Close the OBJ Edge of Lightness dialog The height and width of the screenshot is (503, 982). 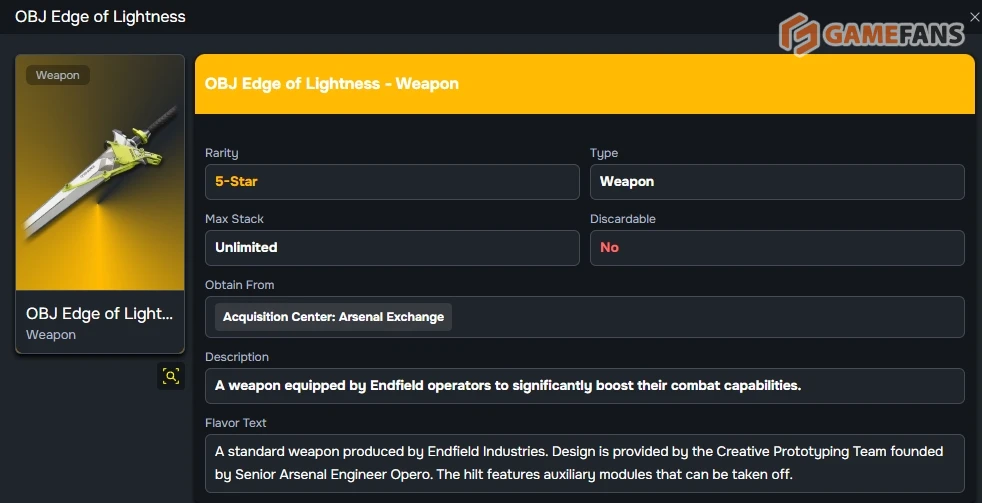point(975,17)
